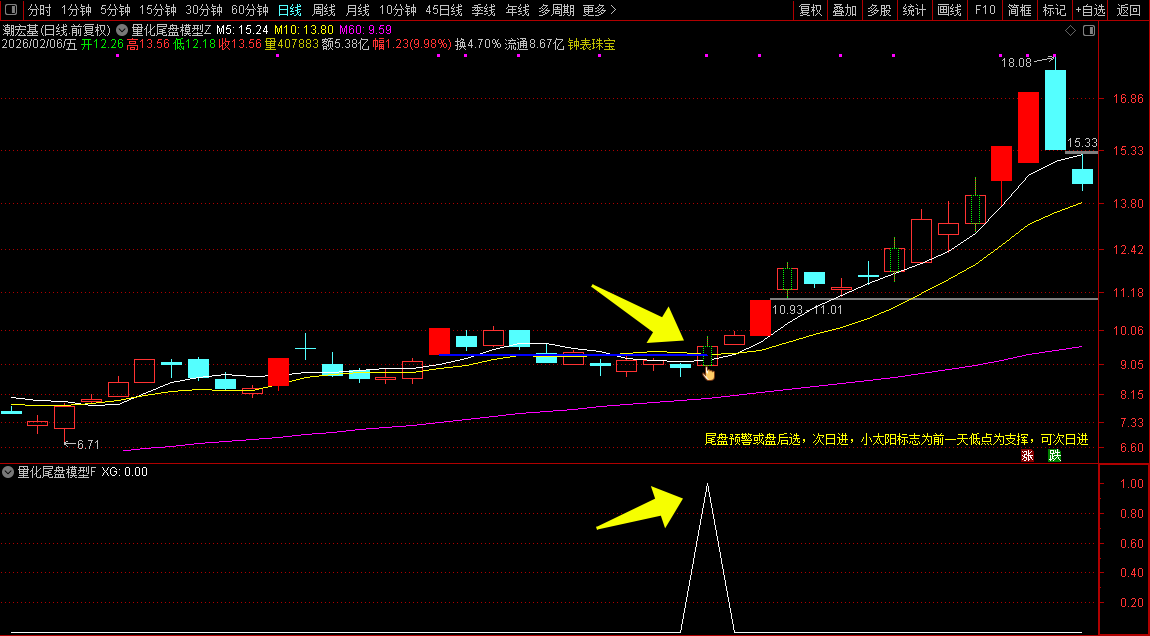1150x636 pixels.
Task: Switch to 分时 intraday view
Action: [40, 10]
